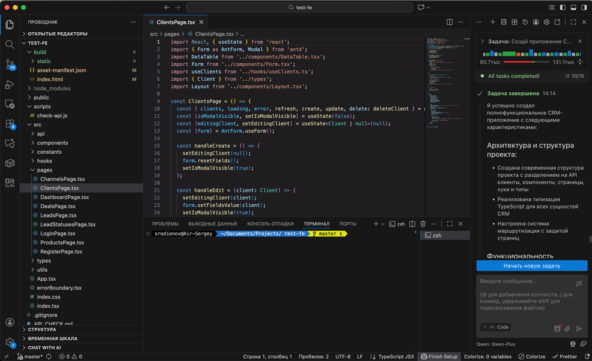Click the master branch status item

pyautogui.click(x=30, y=356)
